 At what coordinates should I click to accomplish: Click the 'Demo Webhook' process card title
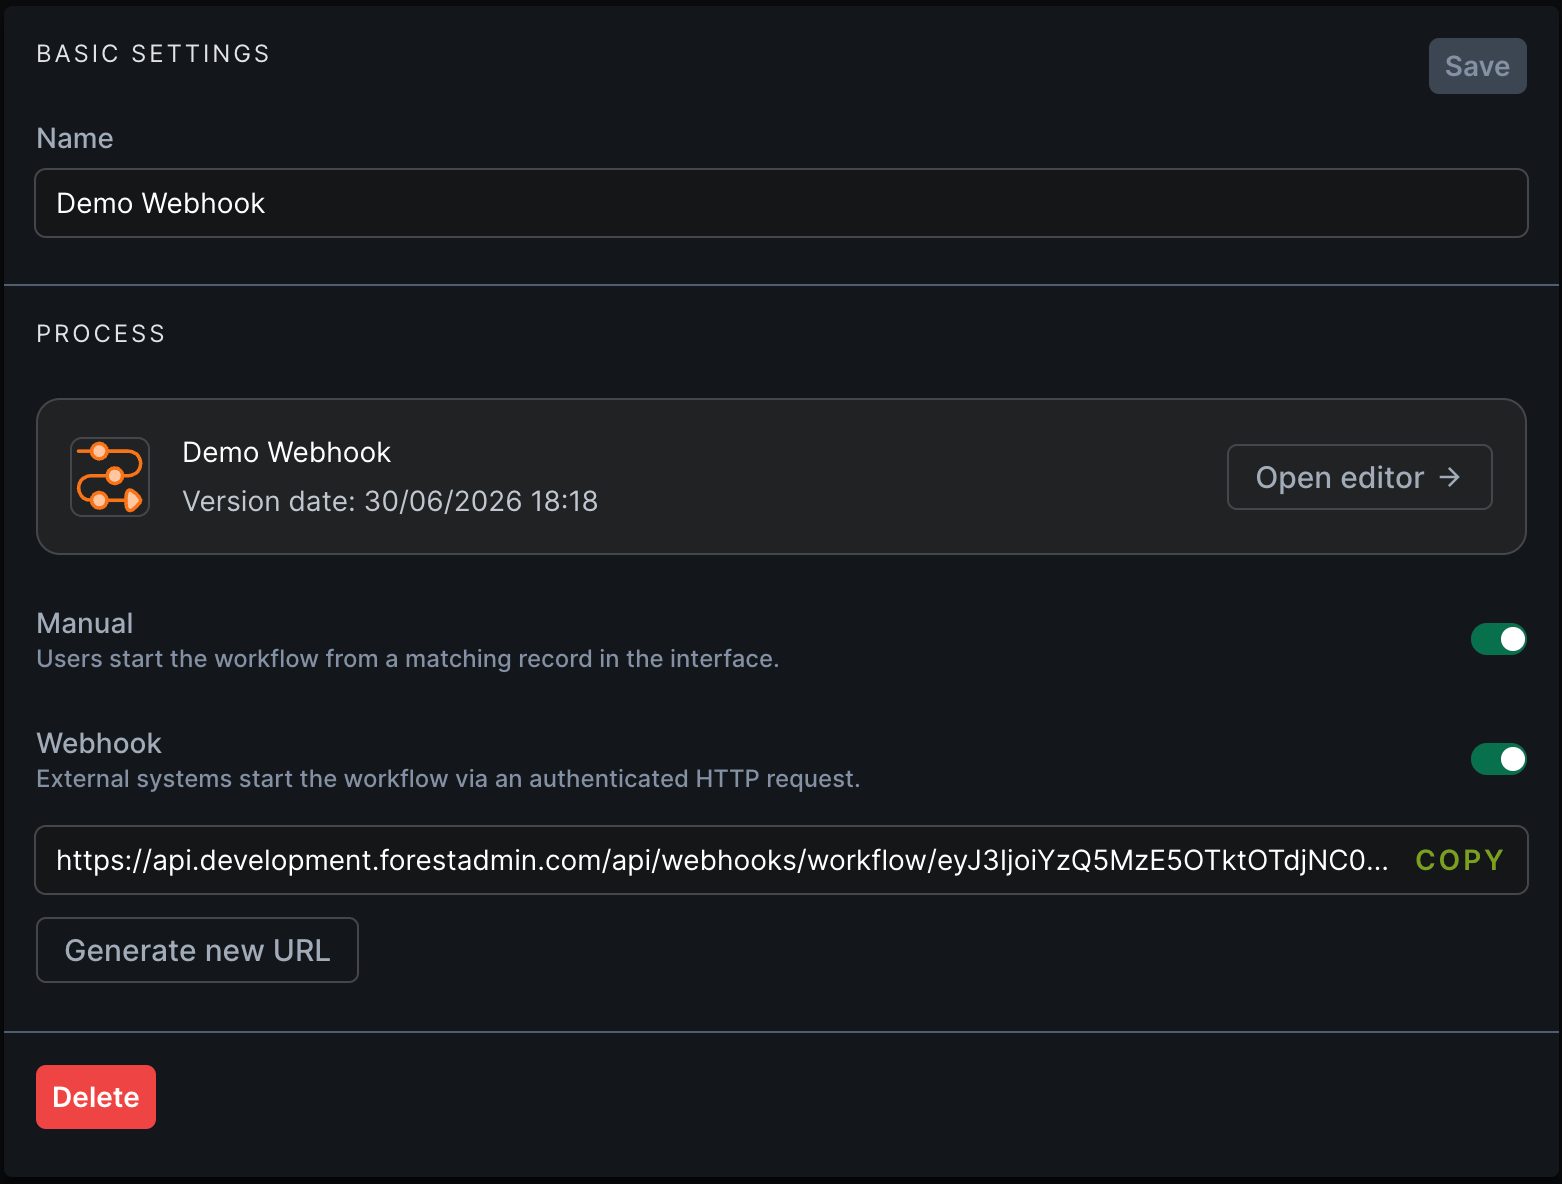click(x=286, y=452)
